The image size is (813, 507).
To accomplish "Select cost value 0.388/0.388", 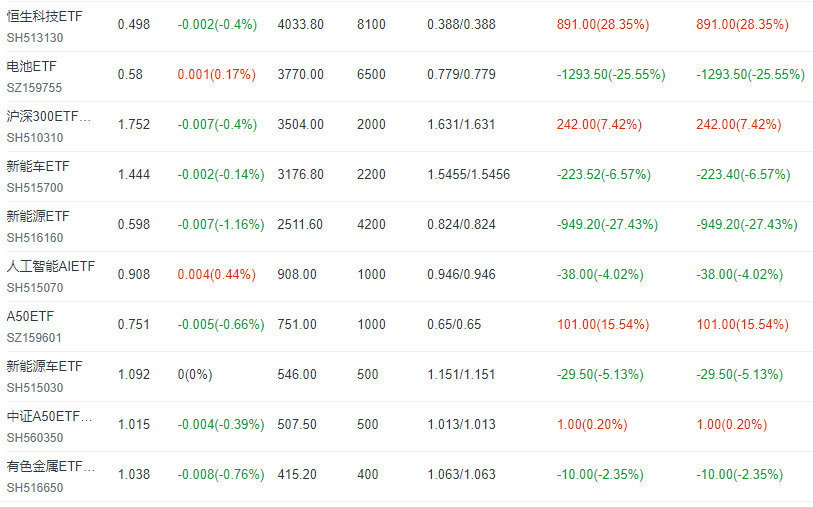I will (x=461, y=24).
